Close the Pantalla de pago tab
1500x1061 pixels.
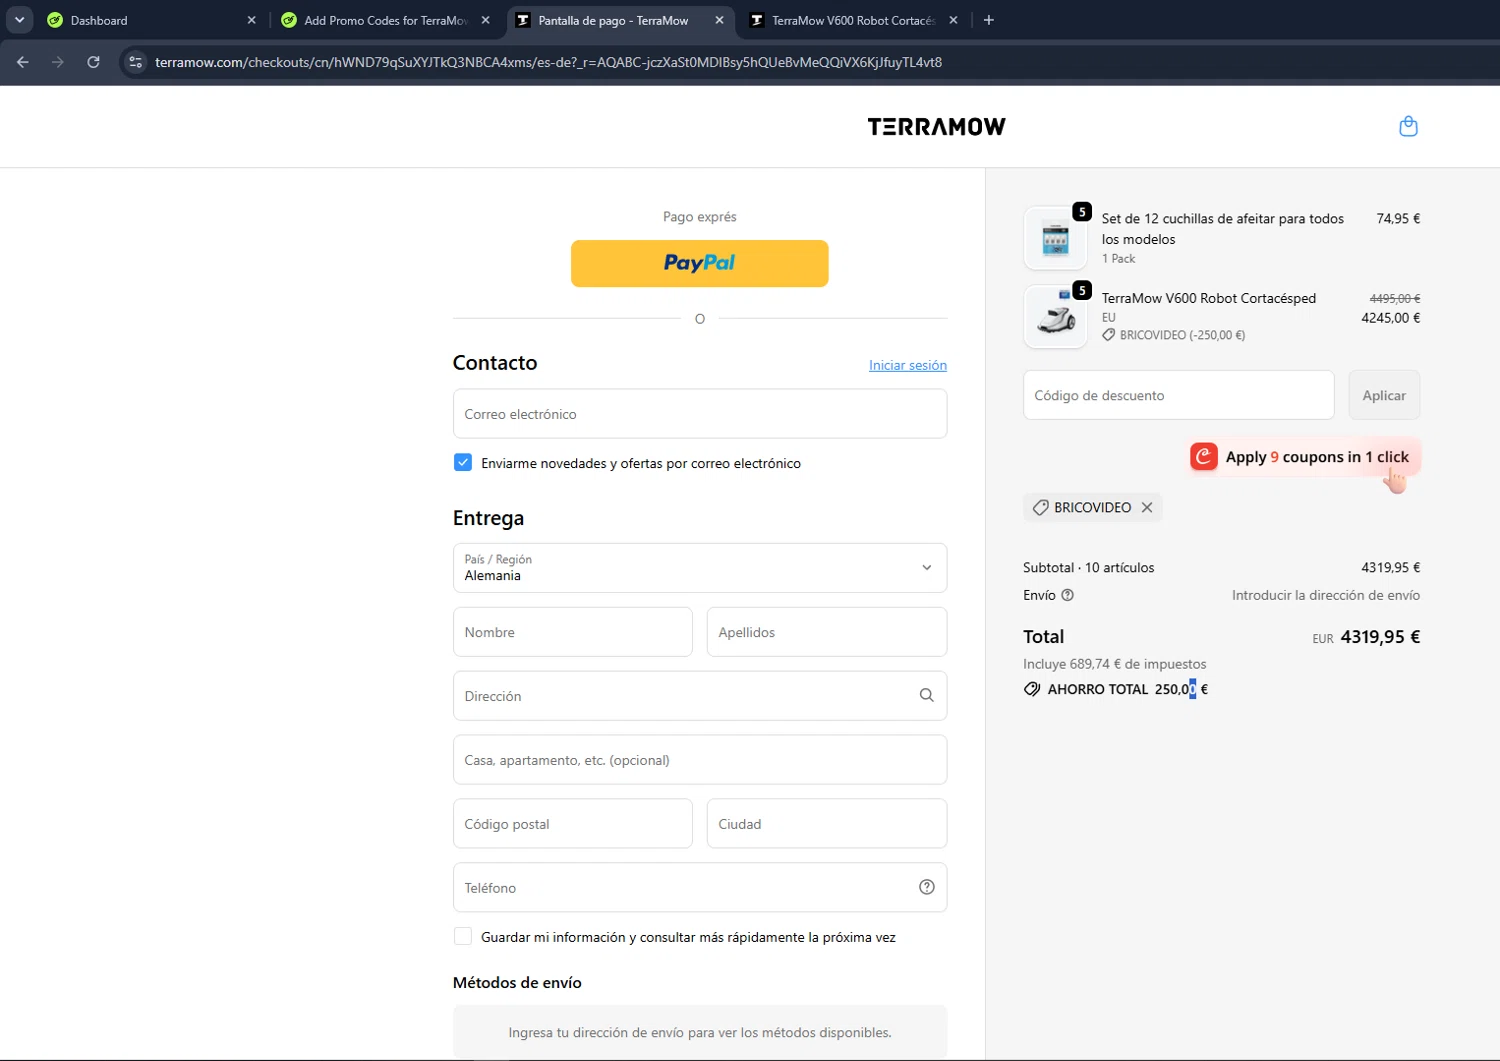[x=719, y=20]
